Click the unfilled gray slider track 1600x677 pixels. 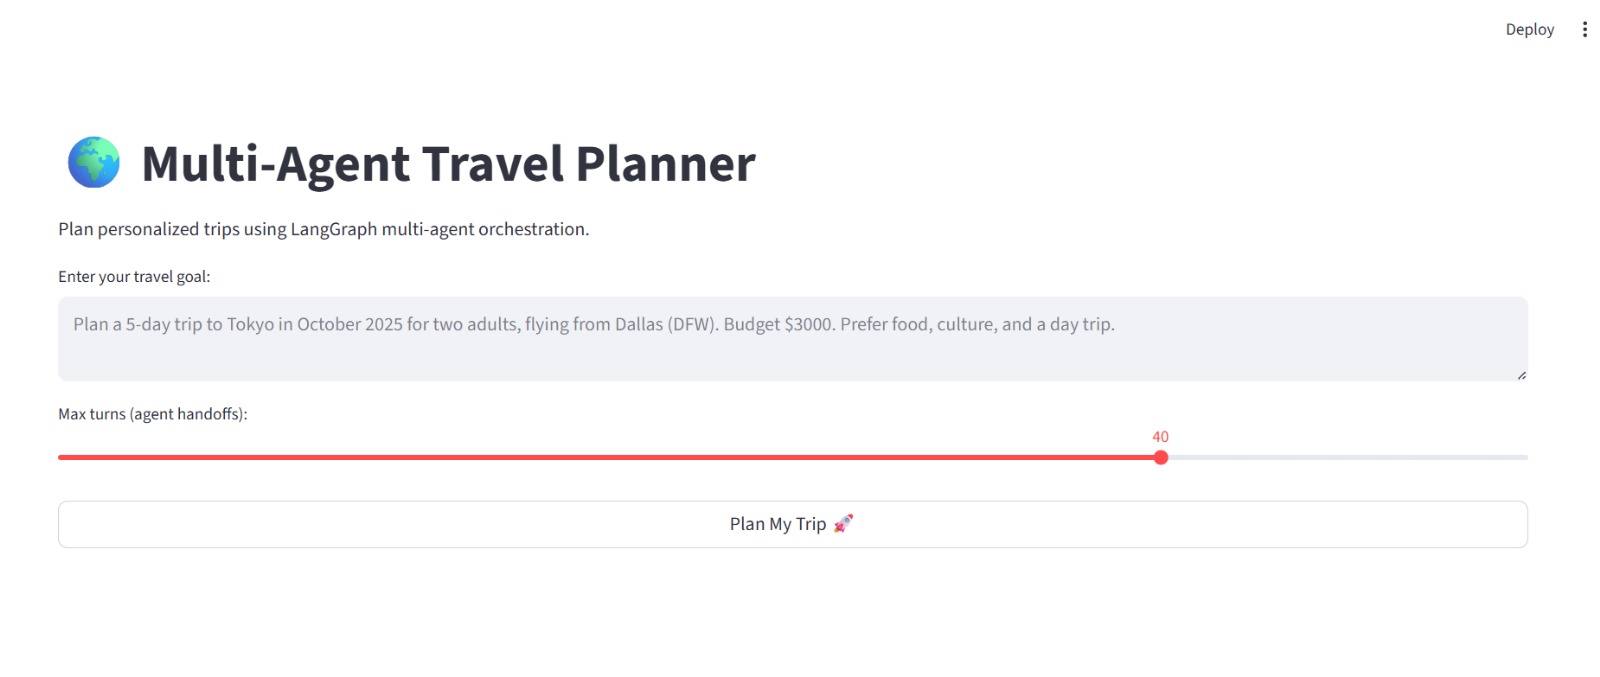coord(1345,457)
